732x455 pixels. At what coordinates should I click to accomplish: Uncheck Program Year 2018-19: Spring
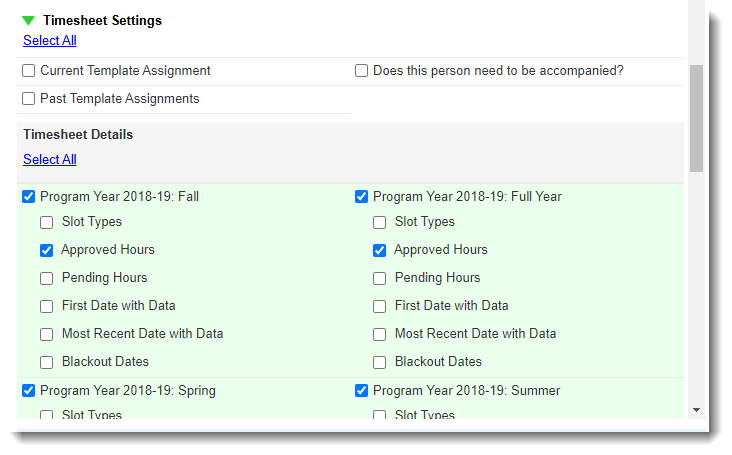pyautogui.click(x=28, y=390)
